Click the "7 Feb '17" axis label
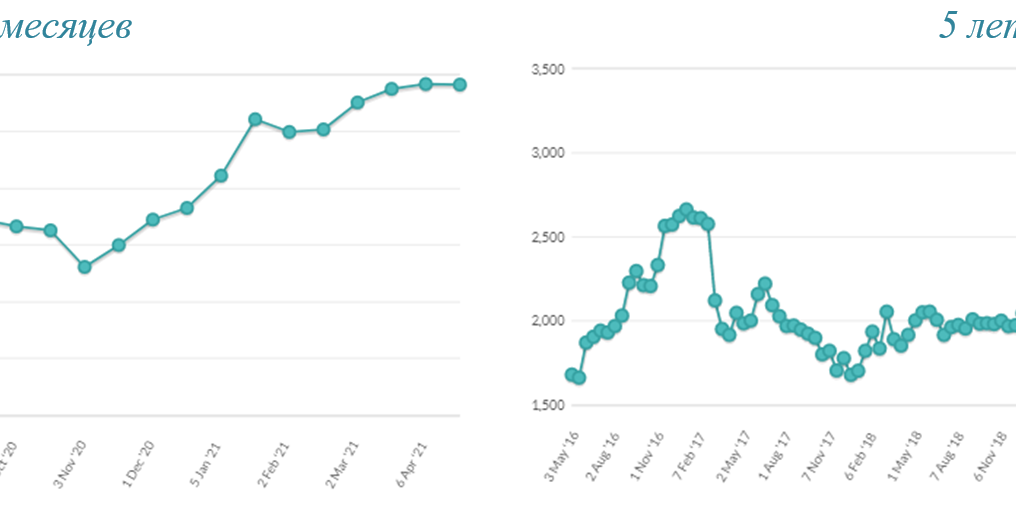The image size is (1016, 508). (x=692, y=458)
